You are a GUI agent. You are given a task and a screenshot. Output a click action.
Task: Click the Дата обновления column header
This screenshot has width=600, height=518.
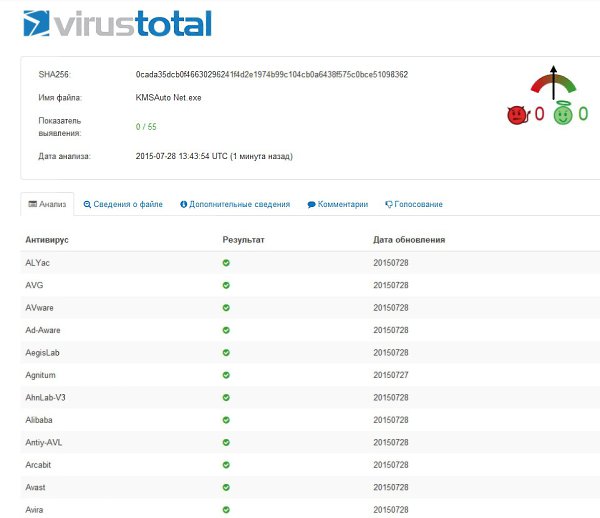[409, 240]
